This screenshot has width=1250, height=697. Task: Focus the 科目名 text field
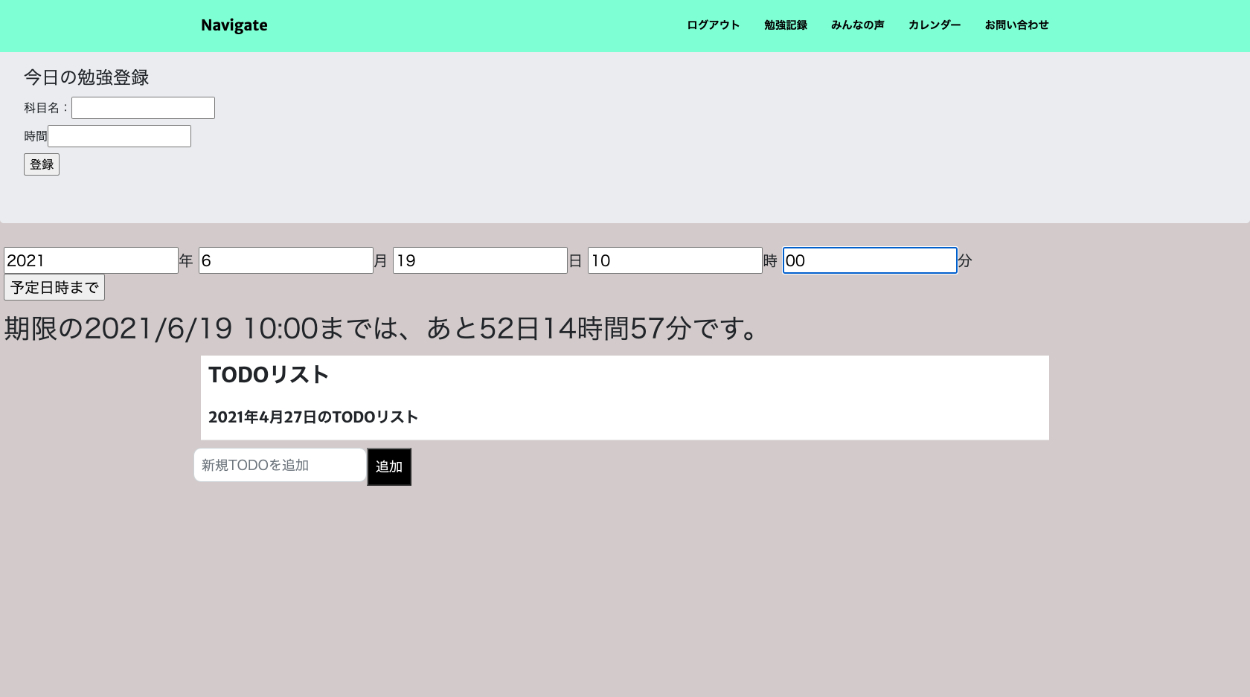[143, 108]
